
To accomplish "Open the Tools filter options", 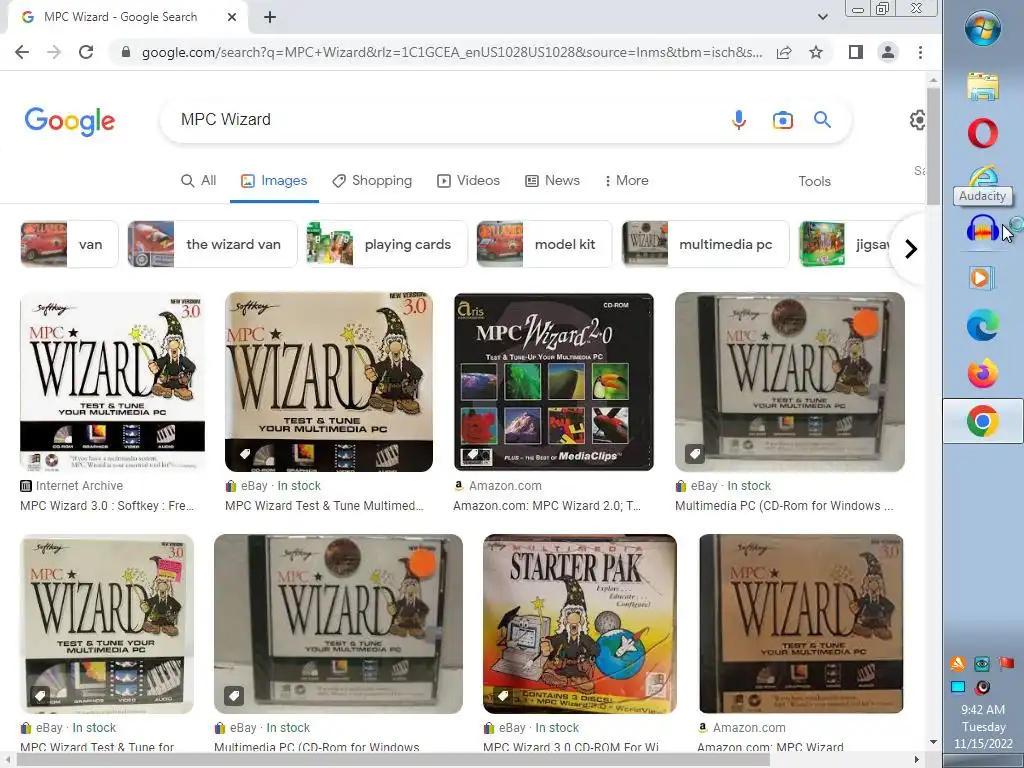I will pos(814,182).
